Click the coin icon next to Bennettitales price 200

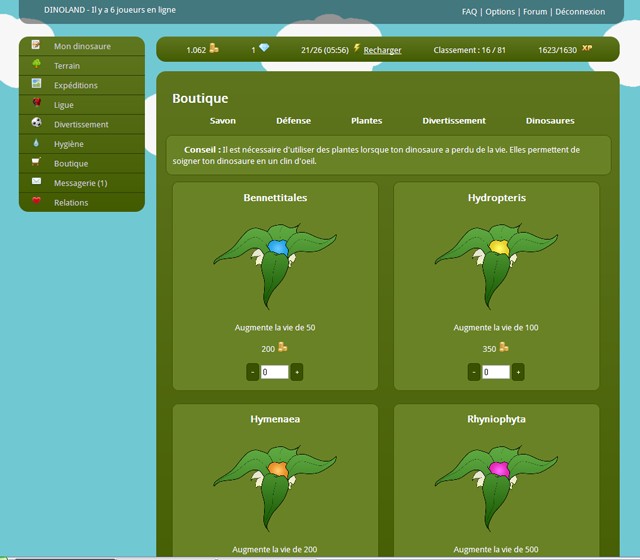tap(282, 347)
